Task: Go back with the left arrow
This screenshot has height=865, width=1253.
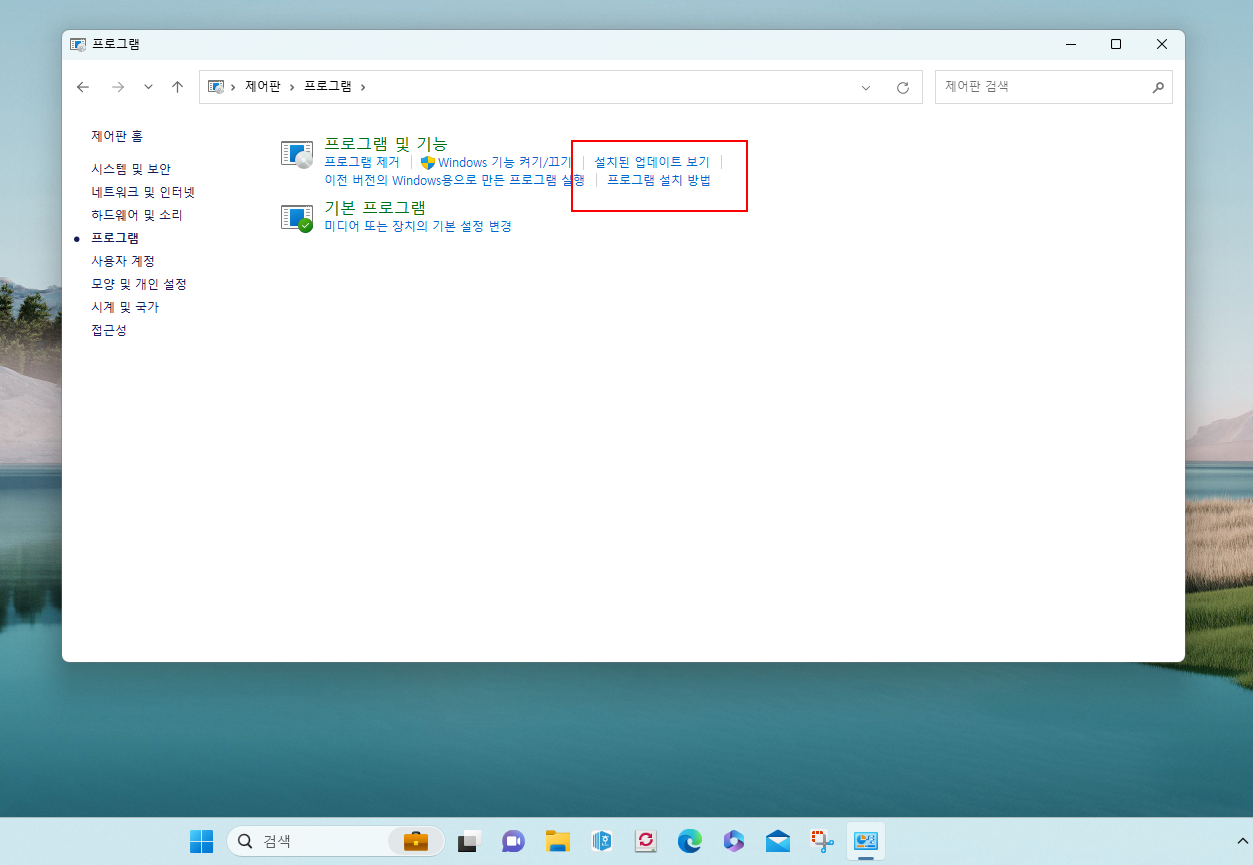Action: click(x=83, y=87)
